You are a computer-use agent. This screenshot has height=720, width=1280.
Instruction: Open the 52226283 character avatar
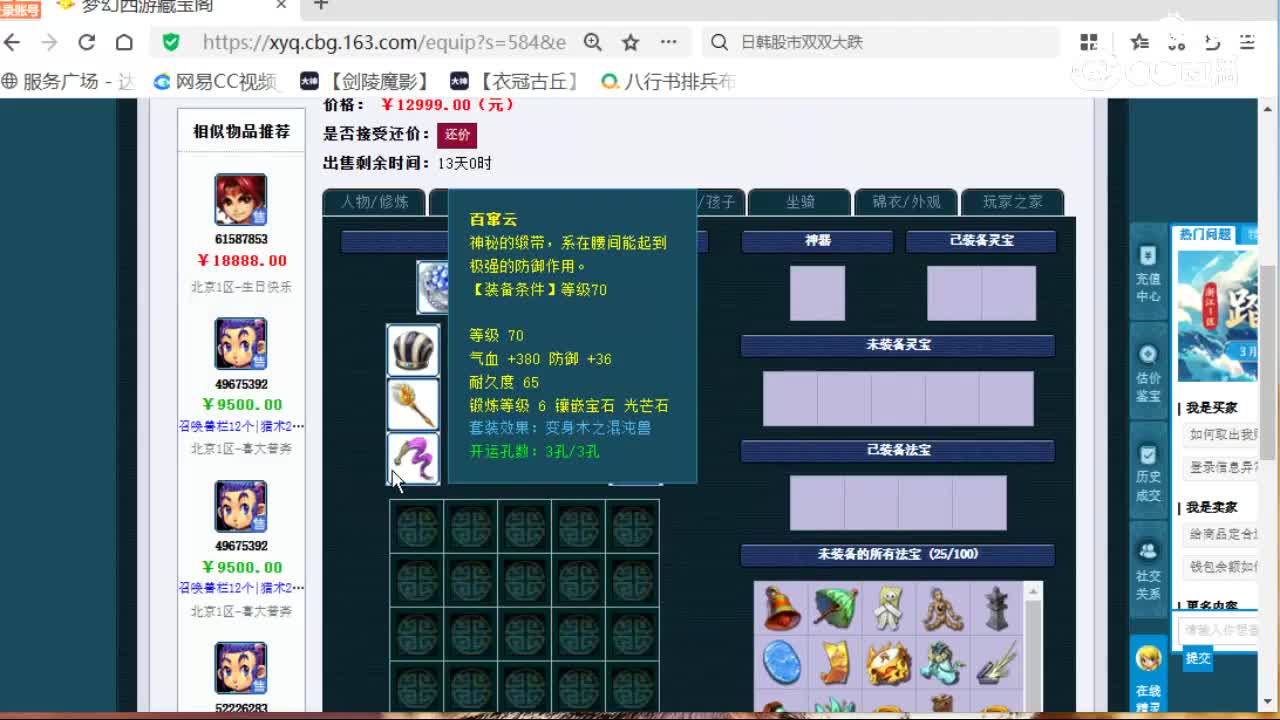240,668
